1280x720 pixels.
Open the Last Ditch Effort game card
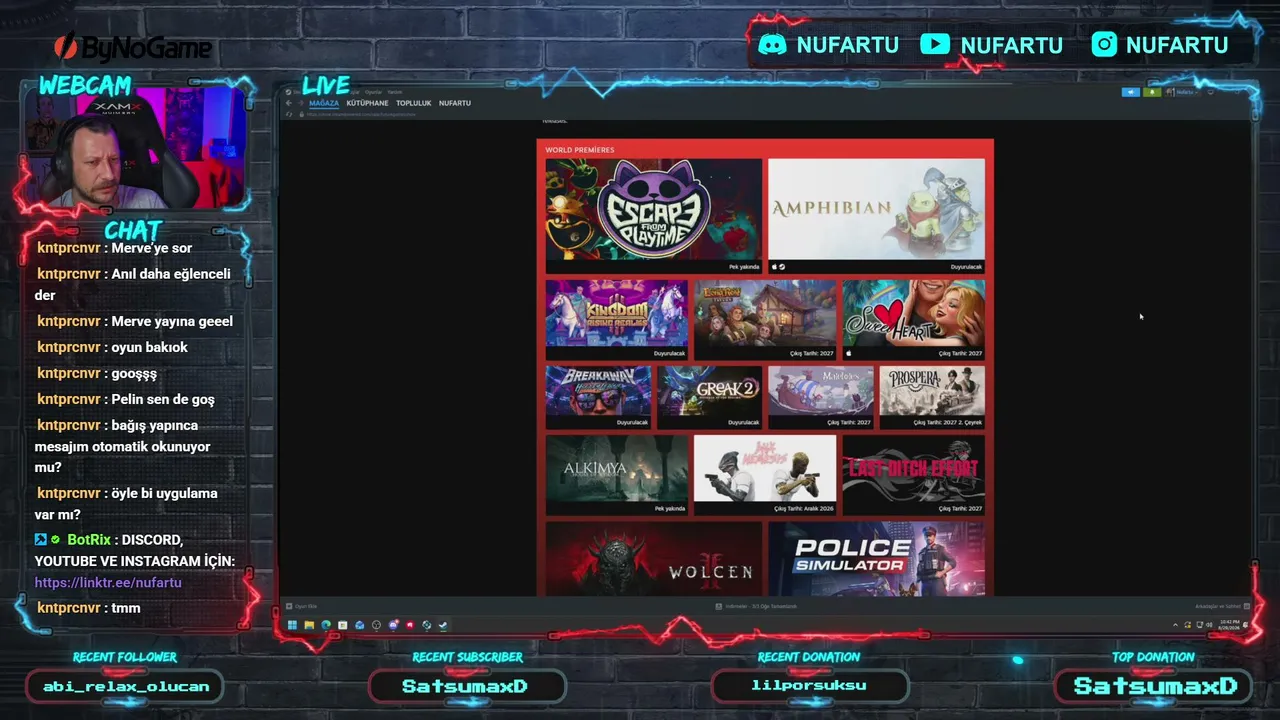(x=913, y=474)
